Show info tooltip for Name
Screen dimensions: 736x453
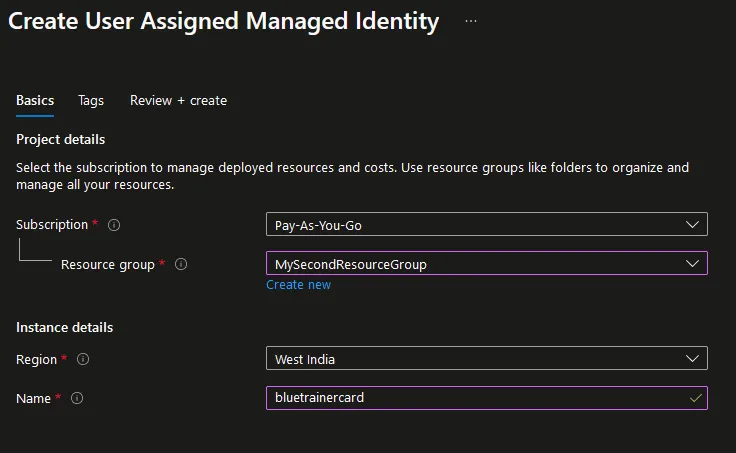click(77, 398)
